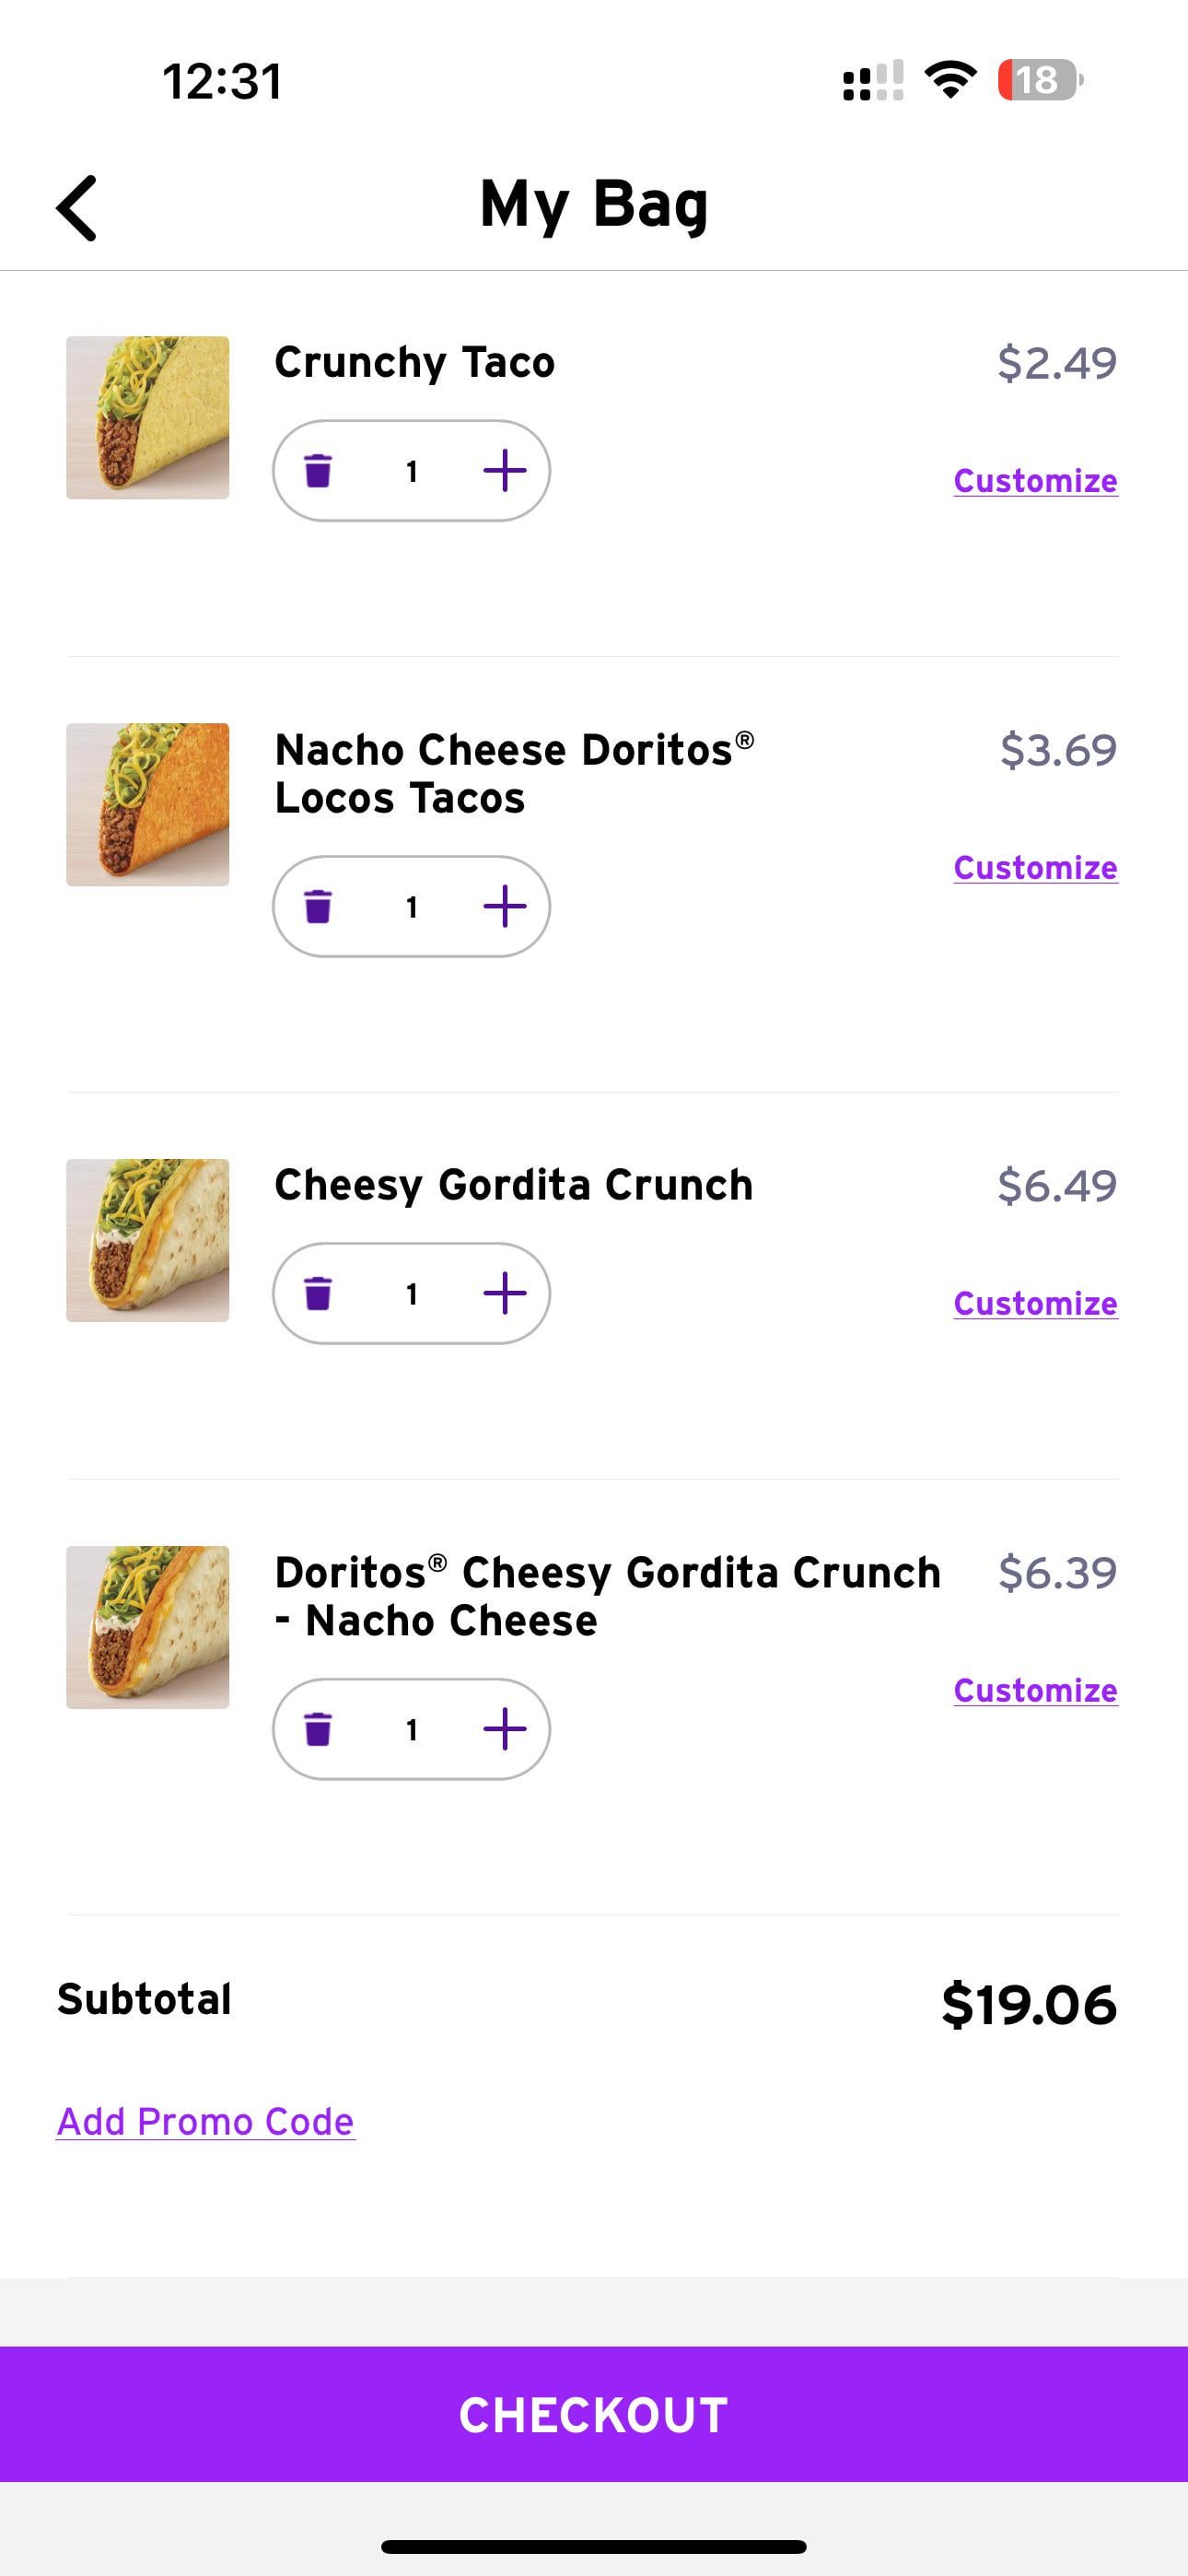Customize the Cheesy Gordita Crunch
This screenshot has height=2576, width=1188.
tap(1035, 1304)
